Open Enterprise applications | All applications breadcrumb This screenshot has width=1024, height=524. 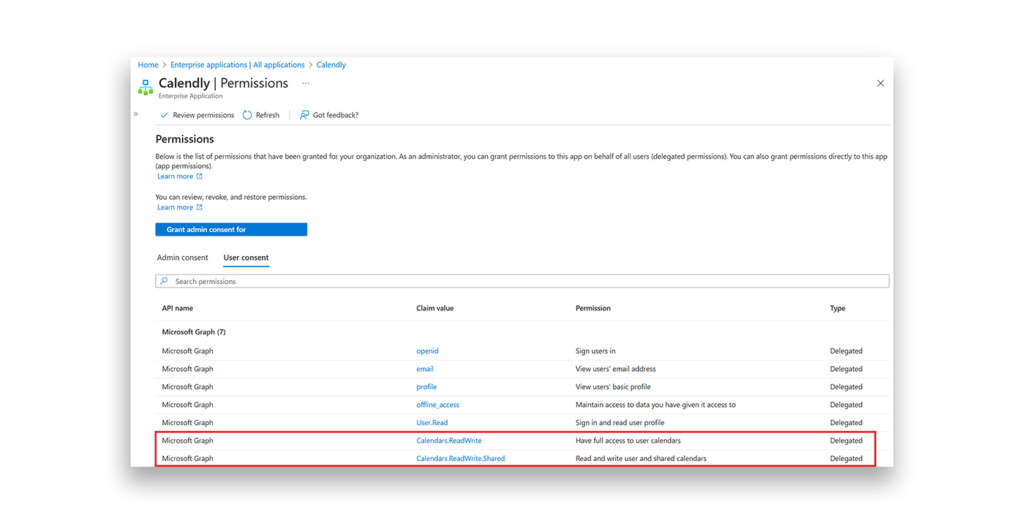tap(238, 65)
